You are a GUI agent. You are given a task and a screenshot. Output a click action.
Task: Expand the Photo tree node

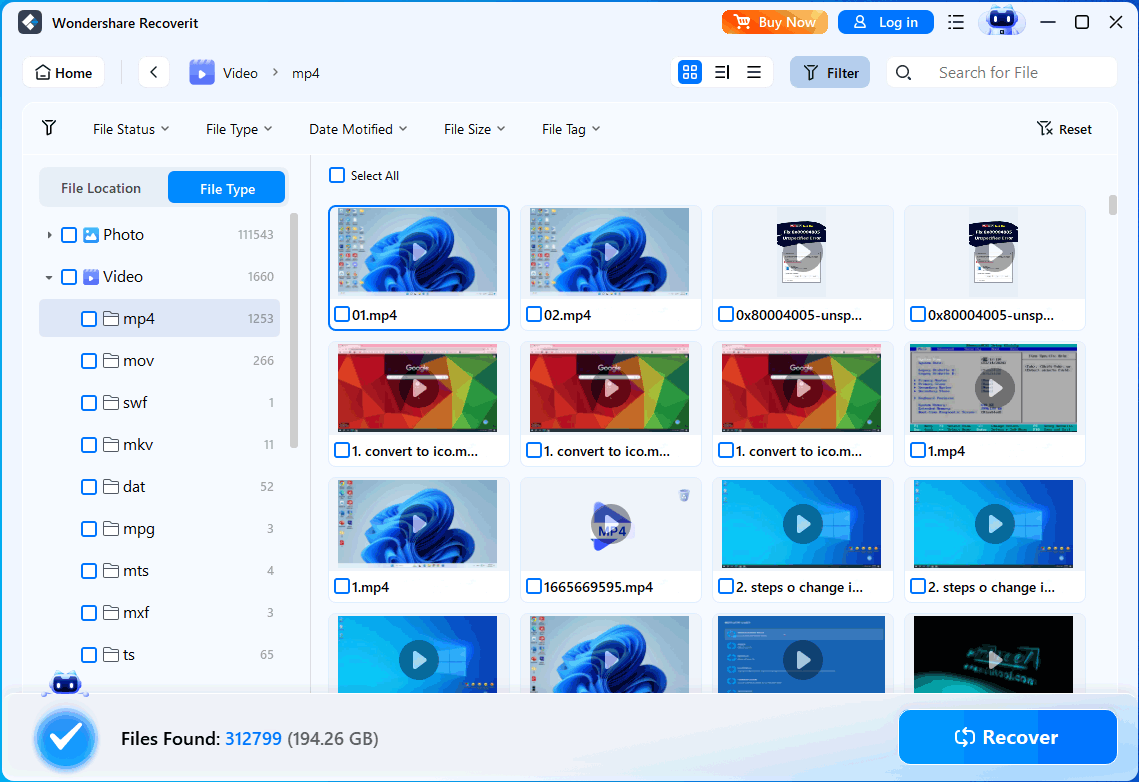(49, 235)
